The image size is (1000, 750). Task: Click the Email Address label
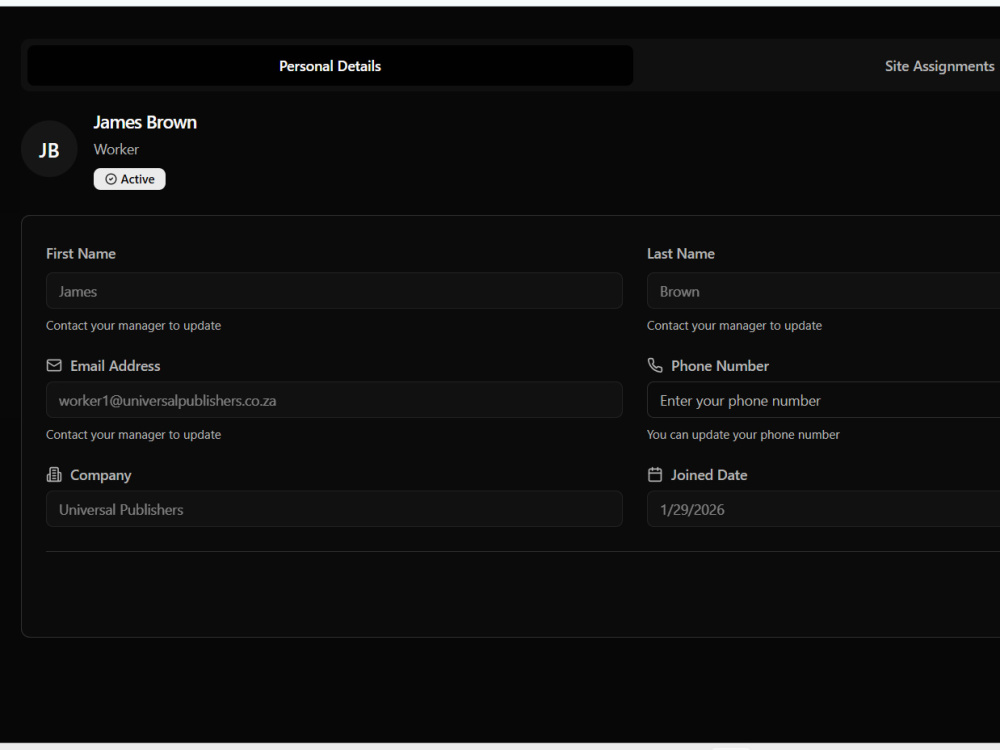[115, 366]
